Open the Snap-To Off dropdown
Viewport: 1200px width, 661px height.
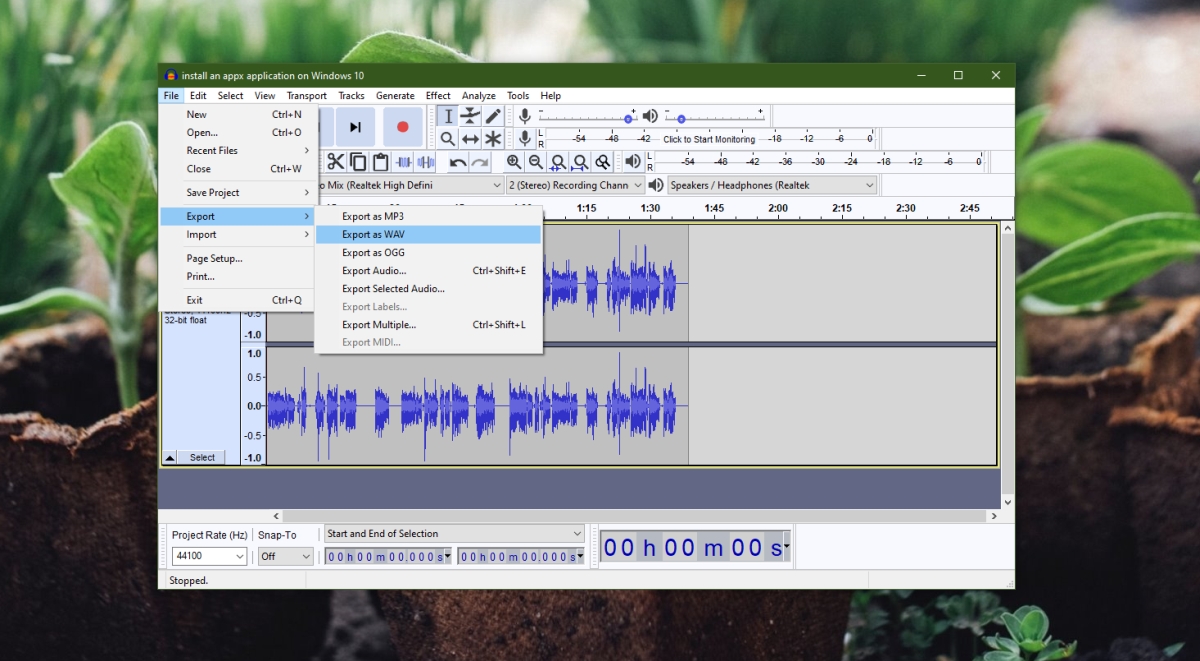click(x=285, y=556)
